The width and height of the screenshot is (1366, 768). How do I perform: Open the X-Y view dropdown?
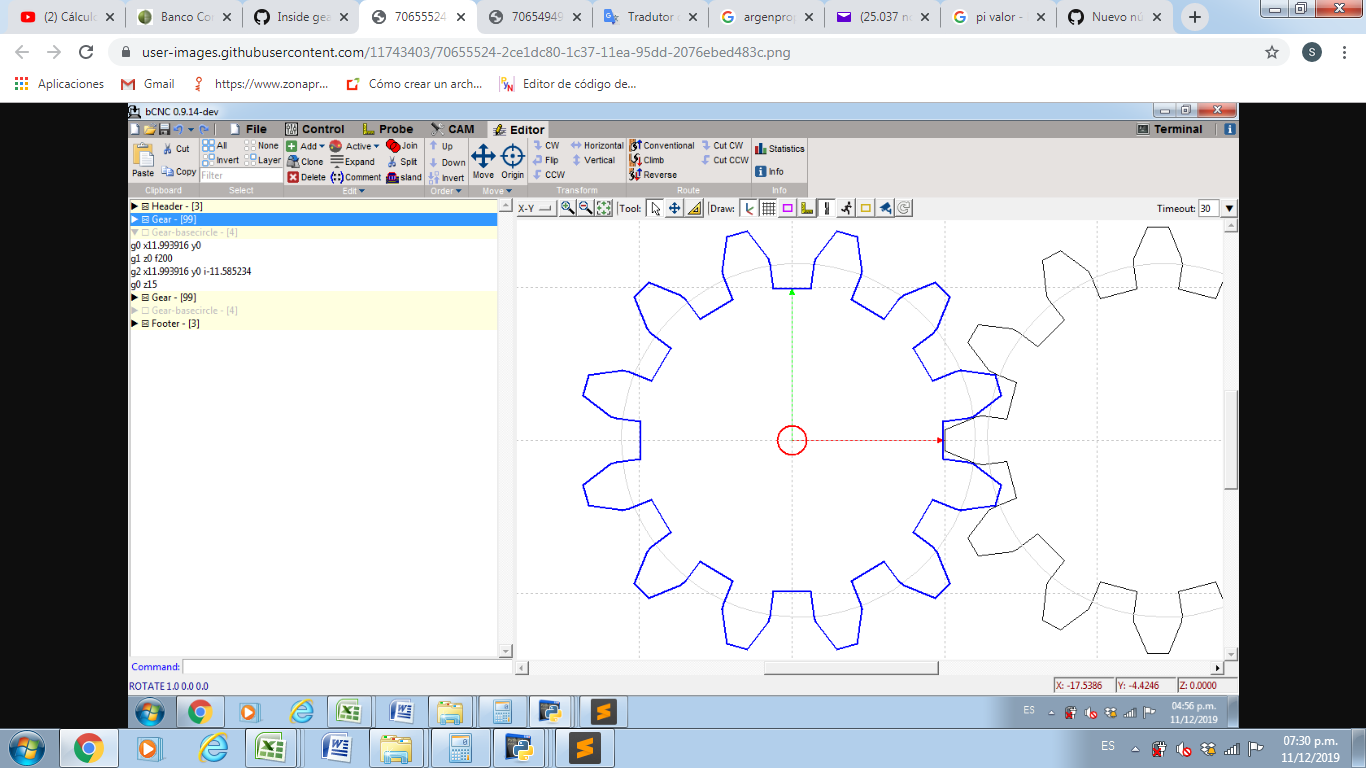(x=535, y=208)
